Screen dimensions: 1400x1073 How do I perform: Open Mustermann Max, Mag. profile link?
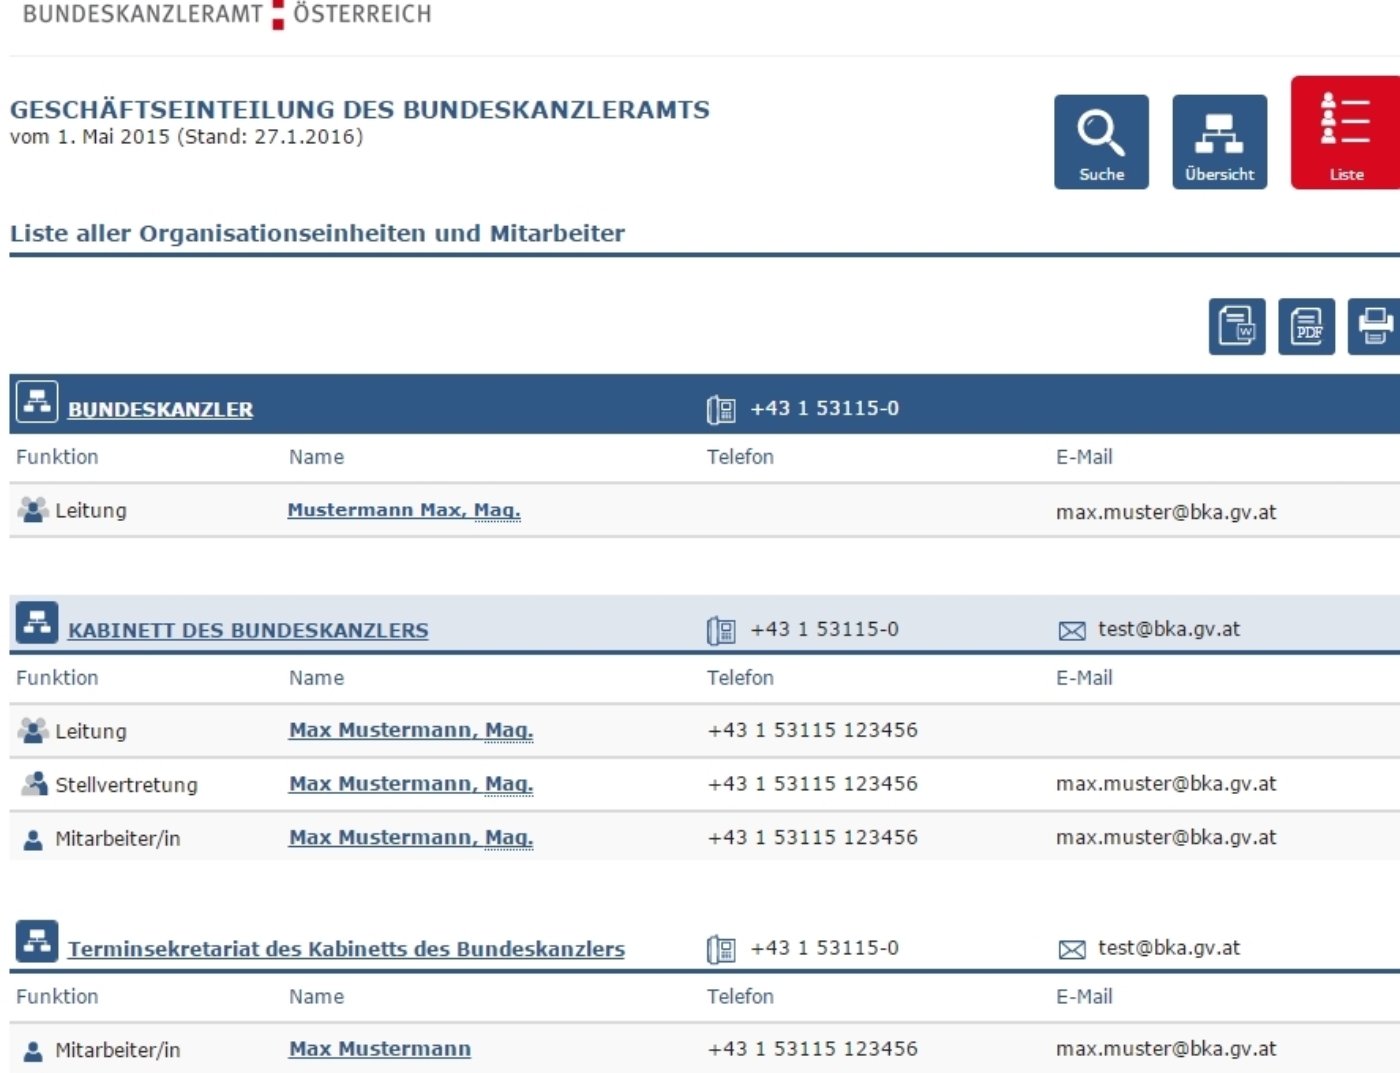[x=404, y=510]
